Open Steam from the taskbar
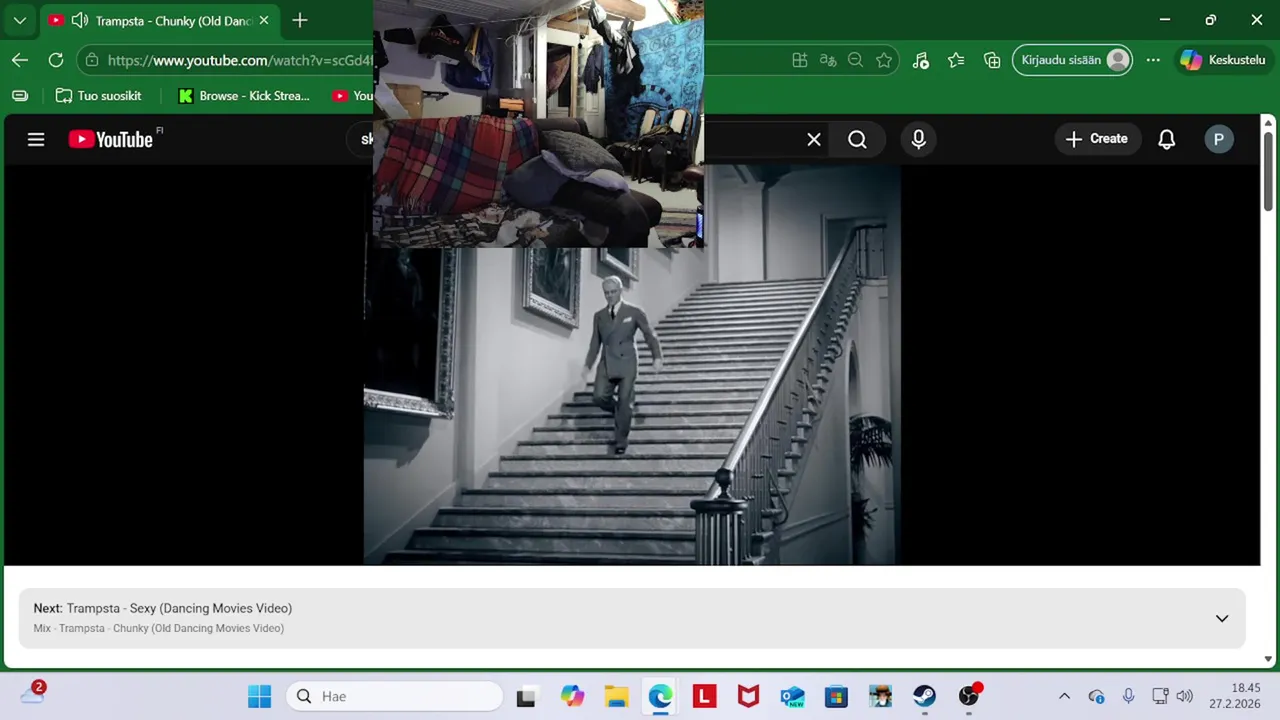The image size is (1280, 720). click(924, 696)
